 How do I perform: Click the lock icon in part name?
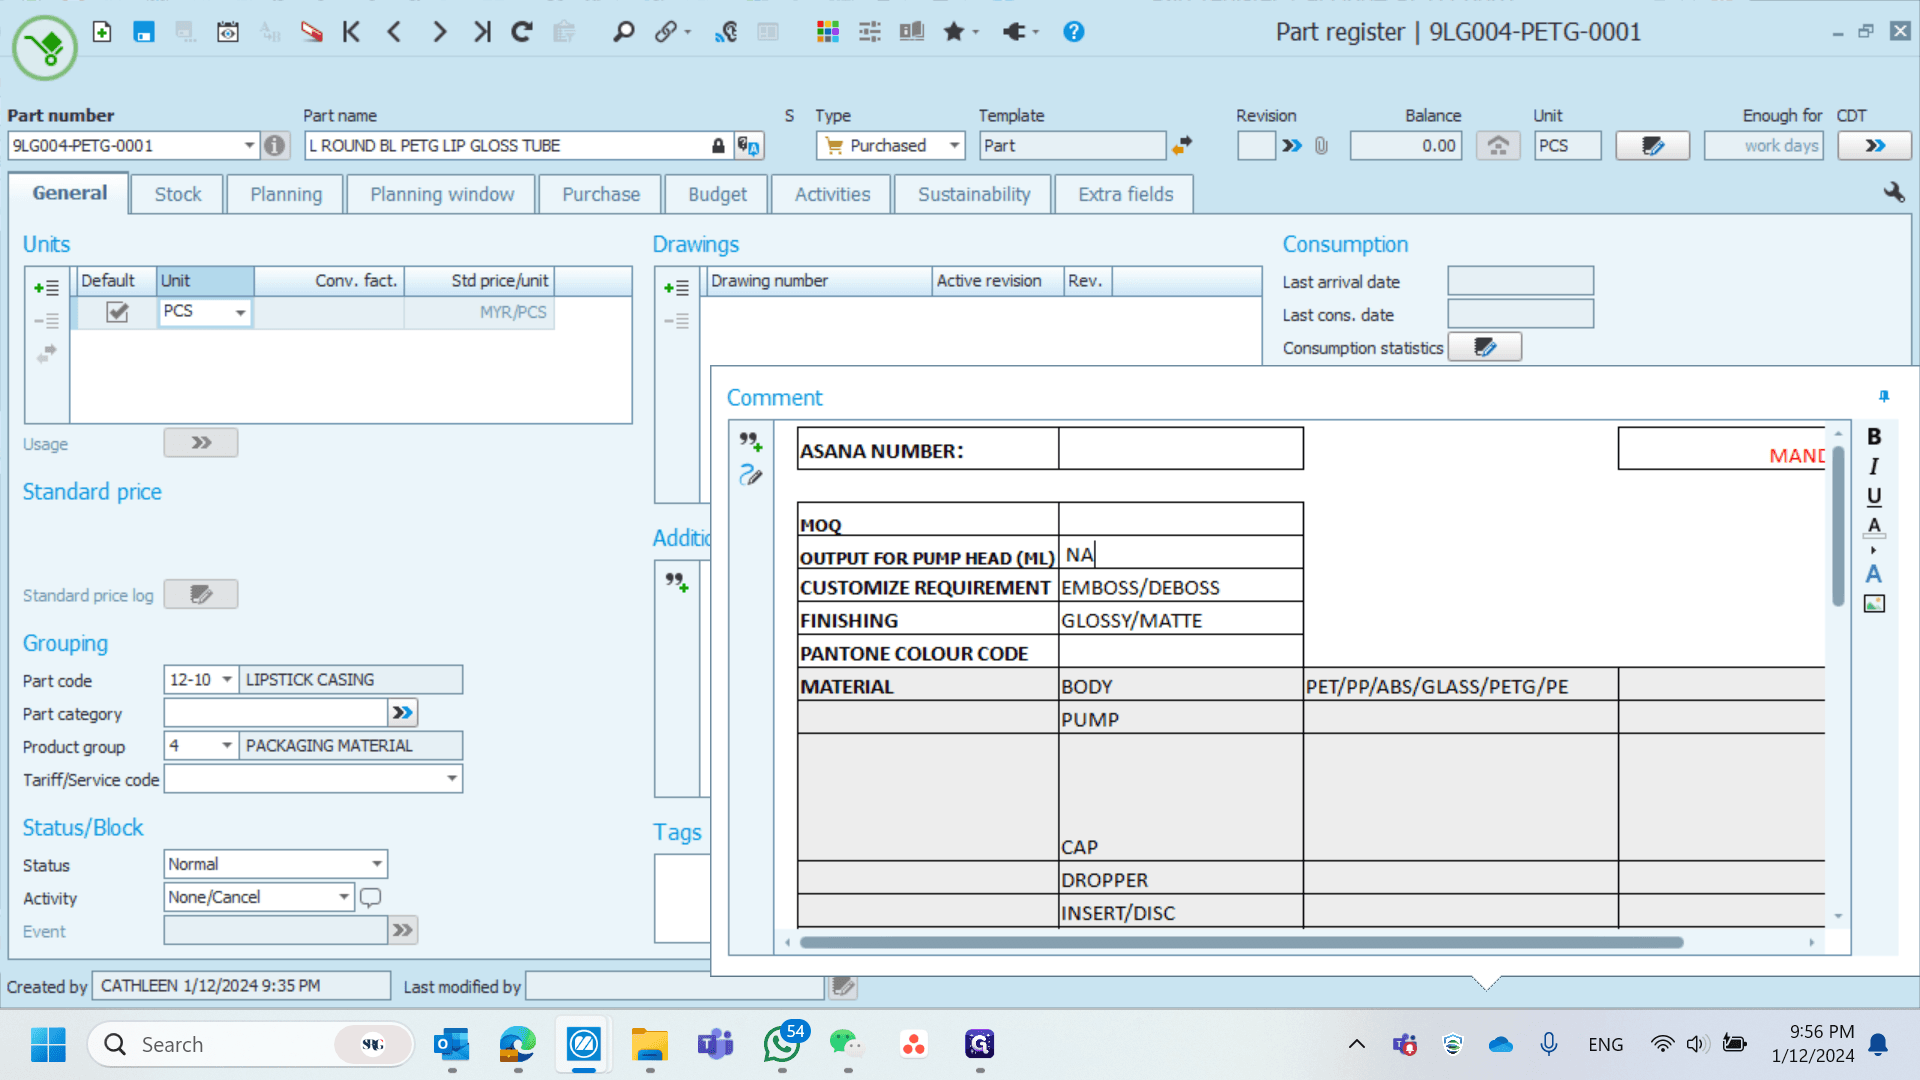pyautogui.click(x=718, y=146)
